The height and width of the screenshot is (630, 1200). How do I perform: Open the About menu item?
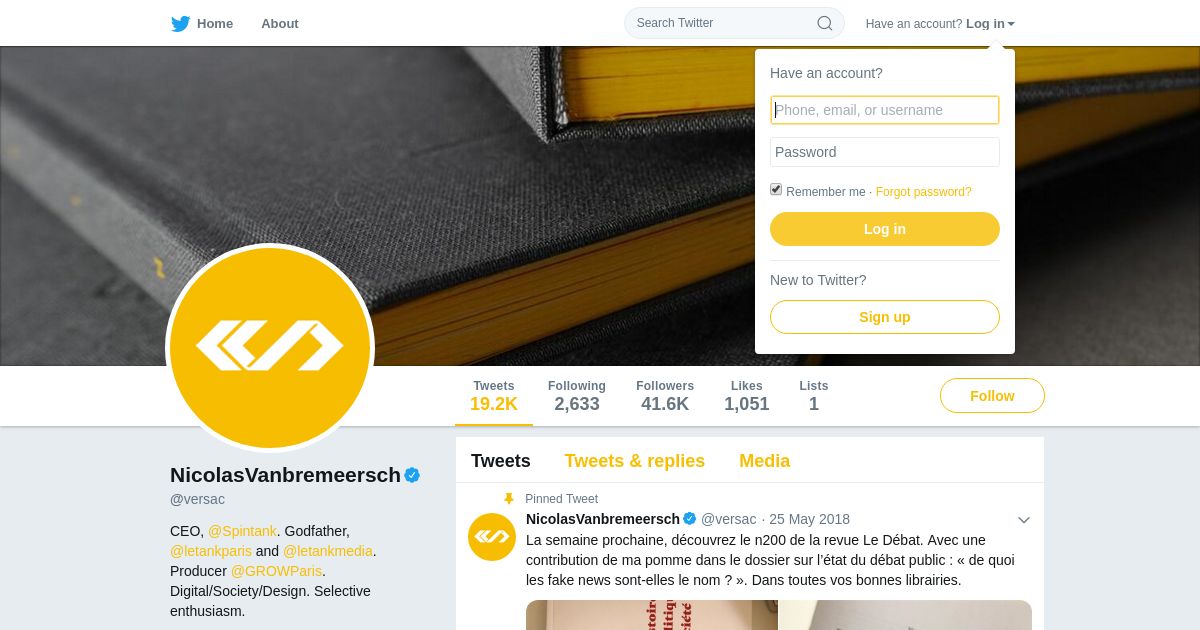280,24
